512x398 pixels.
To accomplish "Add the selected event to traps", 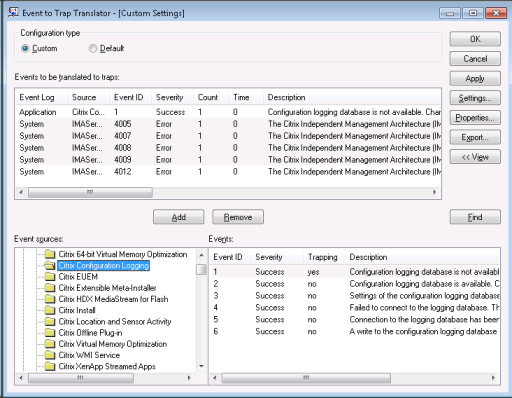I will [x=179, y=217].
